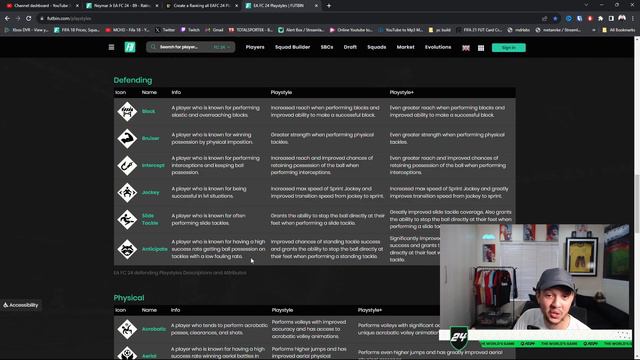Open the Squad Builder menu

(x=292, y=47)
